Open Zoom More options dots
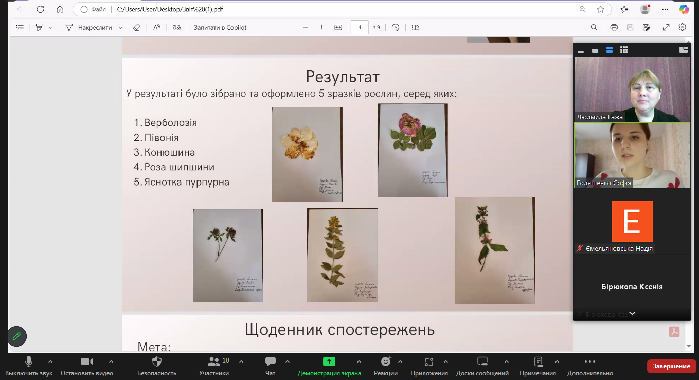Screen dimensions: 699x380 (590, 366)
